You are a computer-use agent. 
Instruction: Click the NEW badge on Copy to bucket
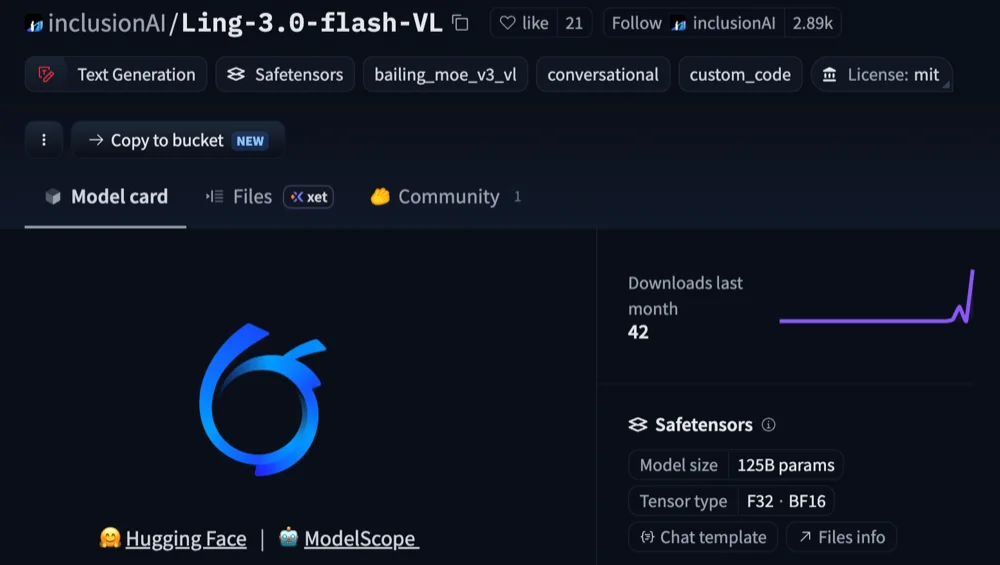250,141
